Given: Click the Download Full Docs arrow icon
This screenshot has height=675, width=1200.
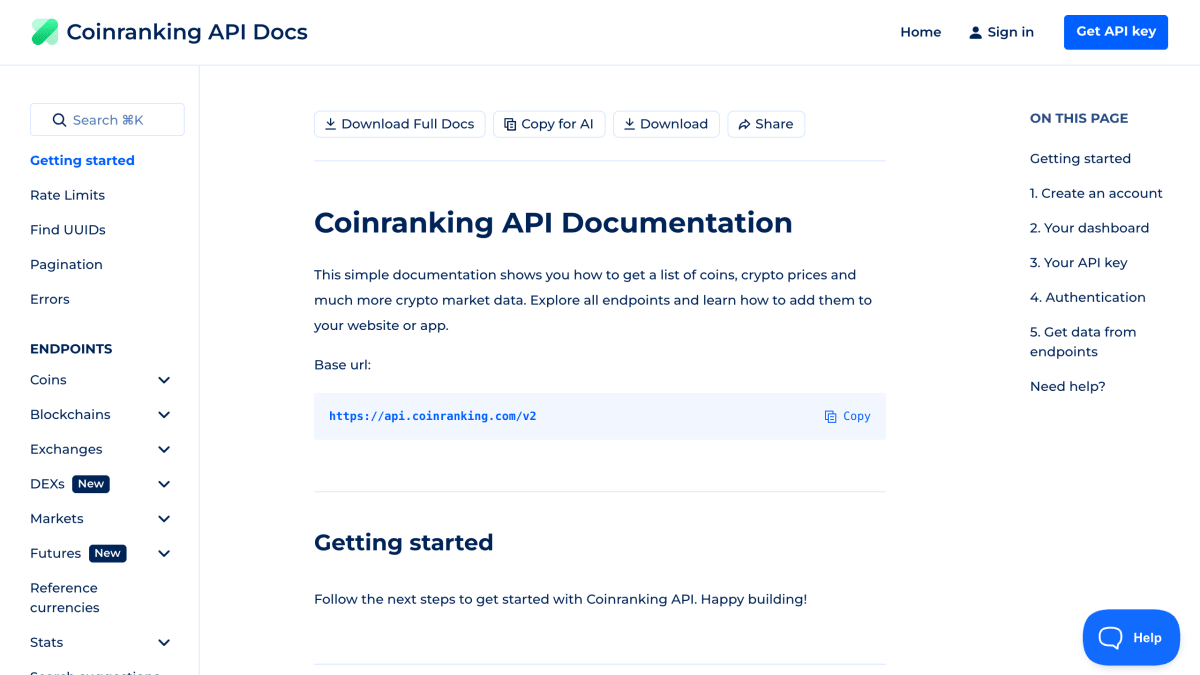Looking at the screenshot, I should (x=330, y=124).
